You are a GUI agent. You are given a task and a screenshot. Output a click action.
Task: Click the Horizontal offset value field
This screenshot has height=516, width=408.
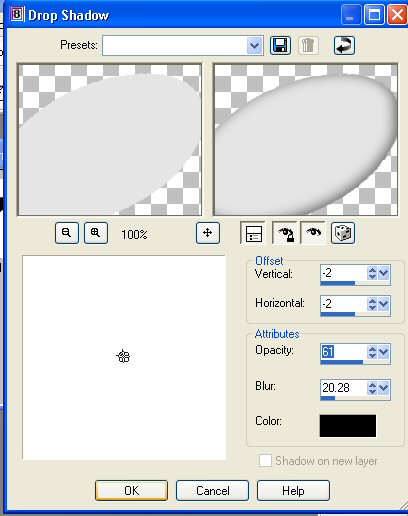click(343, 304)
